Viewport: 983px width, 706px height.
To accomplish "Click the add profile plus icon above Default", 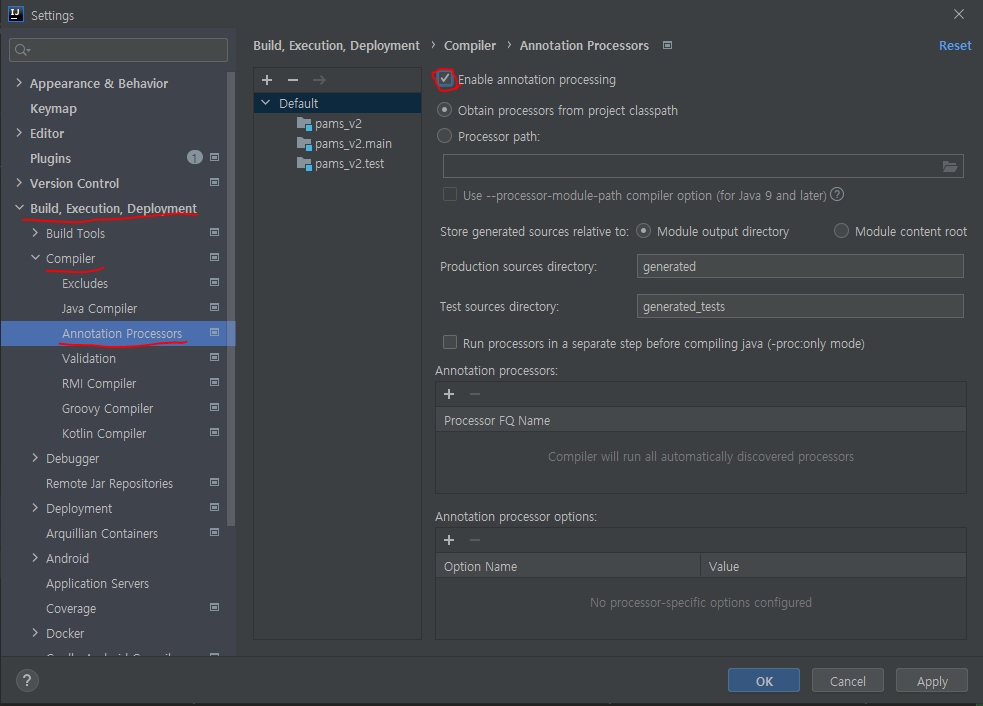I will [267, 80].
